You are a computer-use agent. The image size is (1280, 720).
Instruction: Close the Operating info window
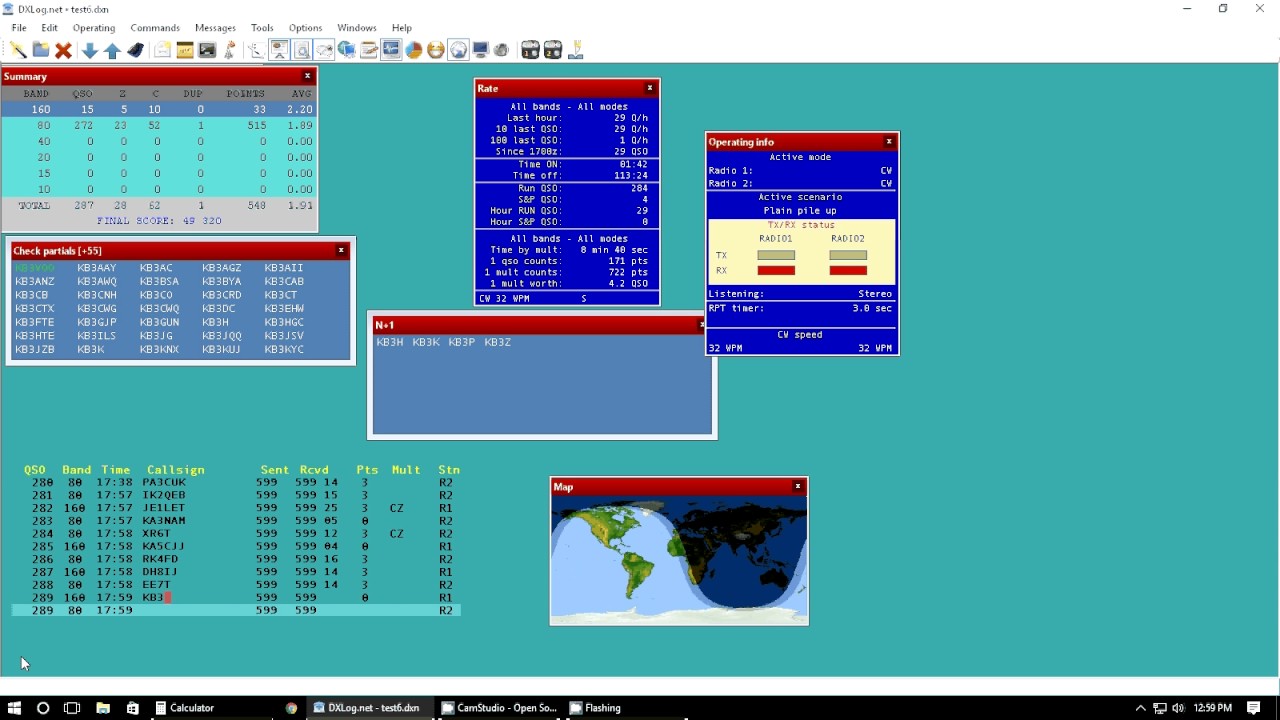tap(889, 142)
